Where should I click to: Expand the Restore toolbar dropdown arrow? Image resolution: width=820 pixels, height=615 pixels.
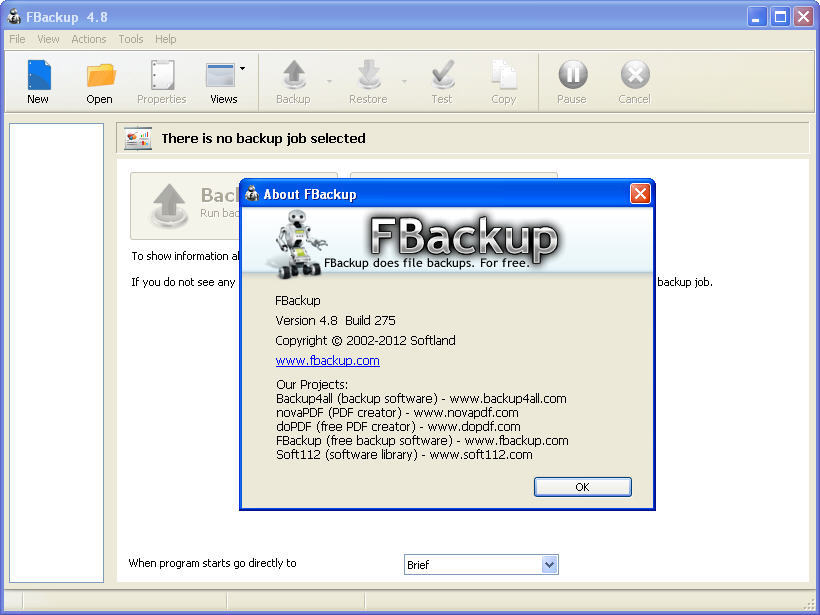coord(404,82)
